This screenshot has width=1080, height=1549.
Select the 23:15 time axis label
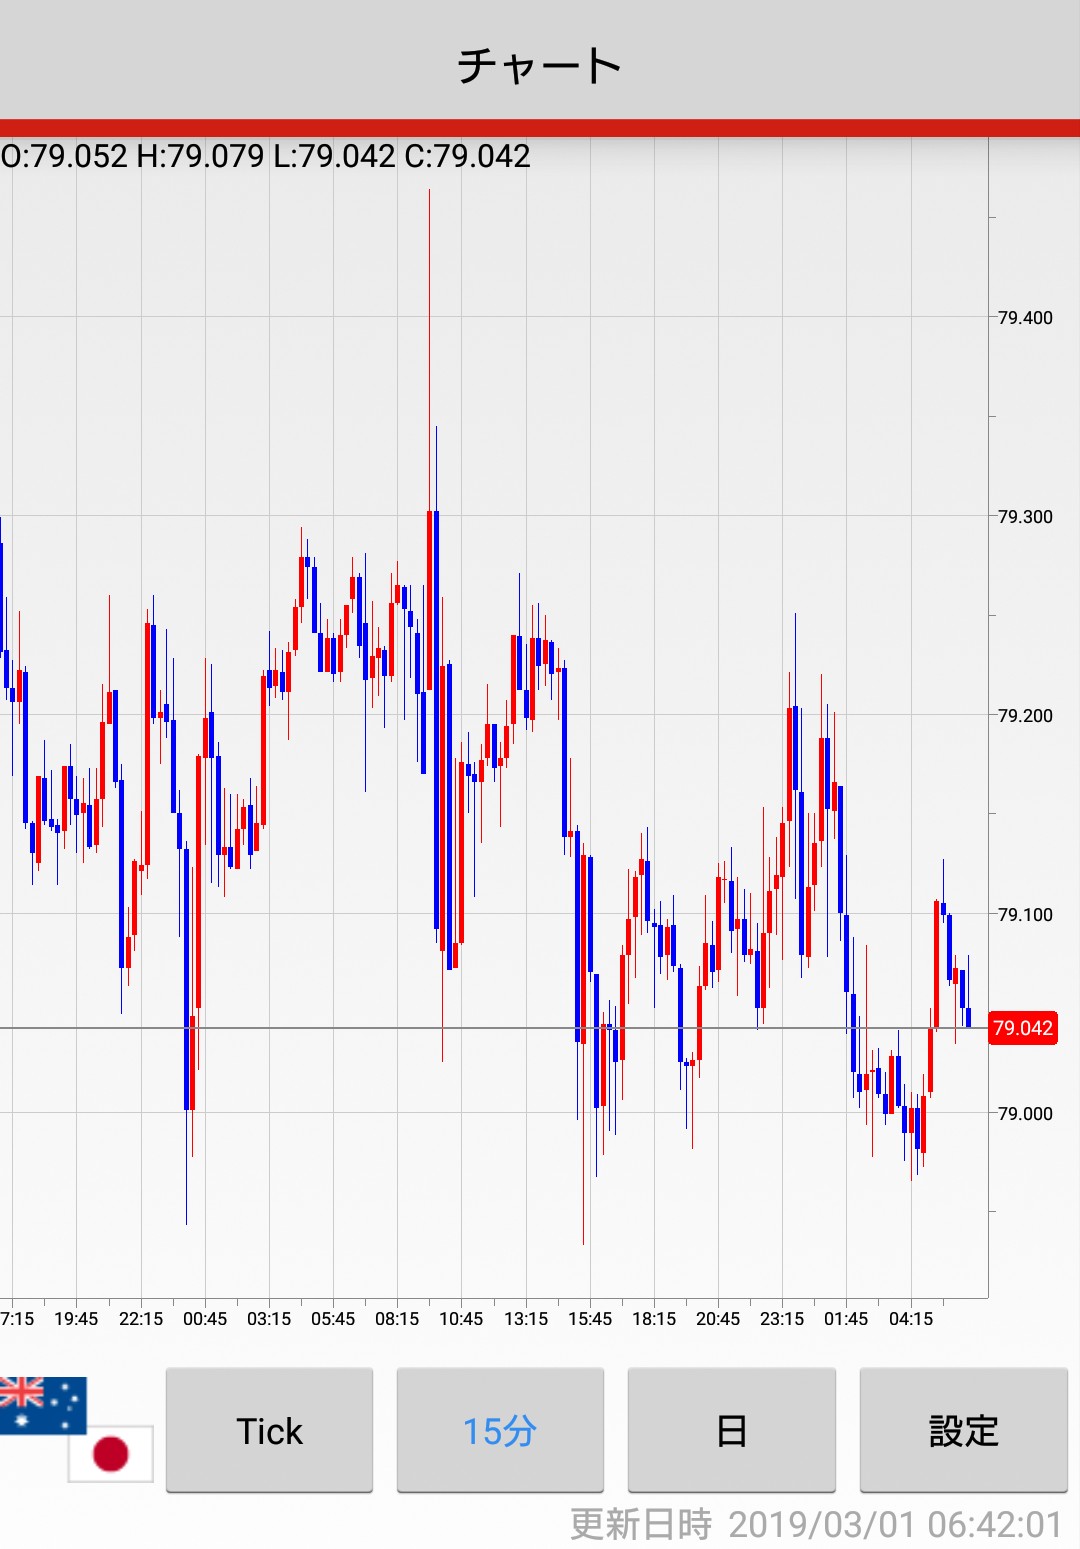click(782, 1319)
